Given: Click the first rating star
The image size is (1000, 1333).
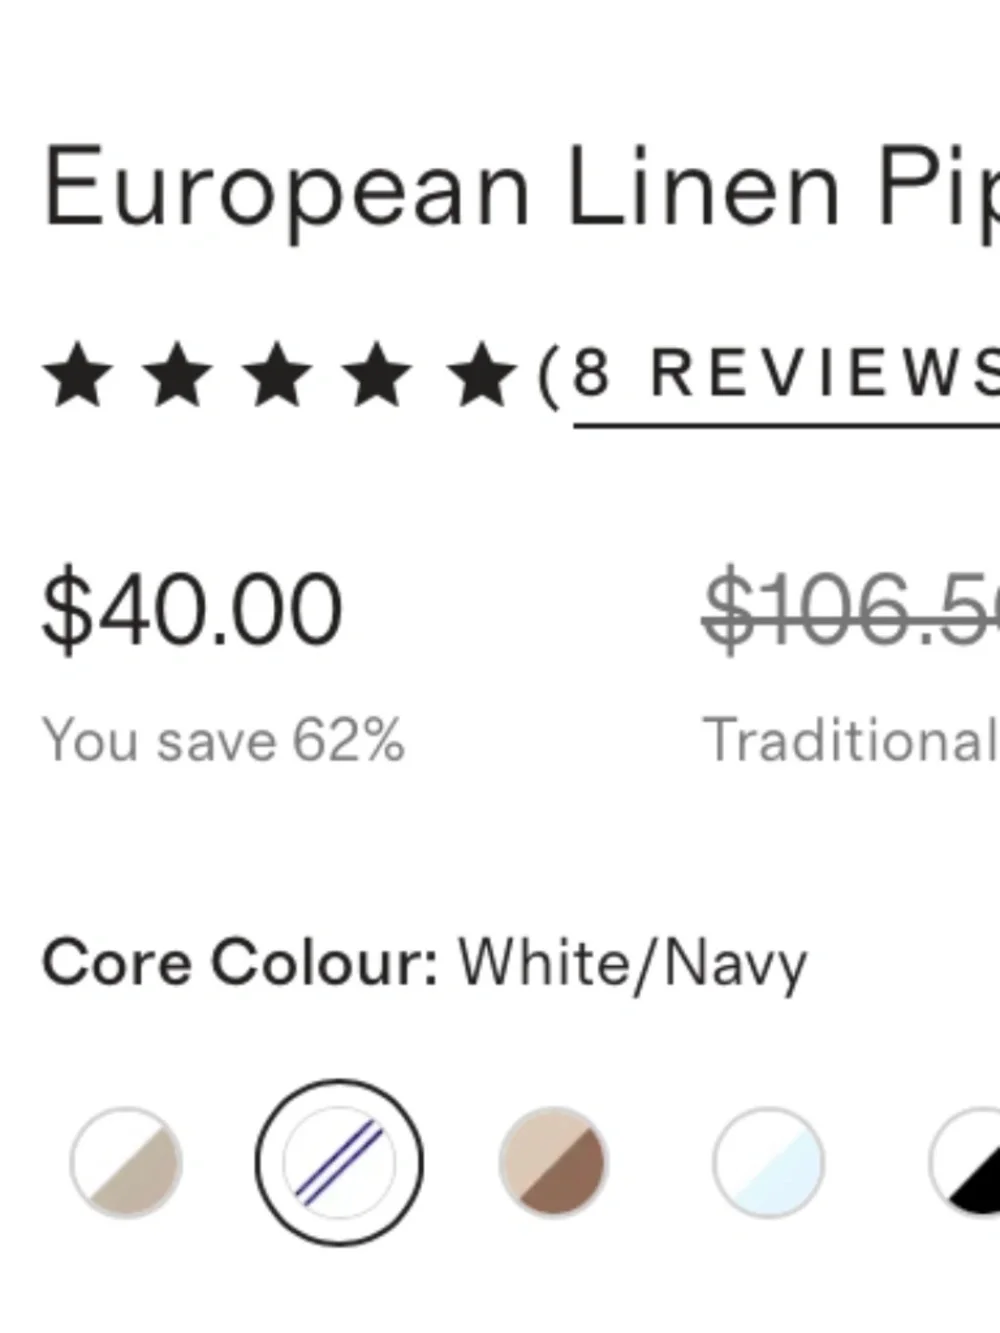Looking at the screenshot, I should point(78,374).
